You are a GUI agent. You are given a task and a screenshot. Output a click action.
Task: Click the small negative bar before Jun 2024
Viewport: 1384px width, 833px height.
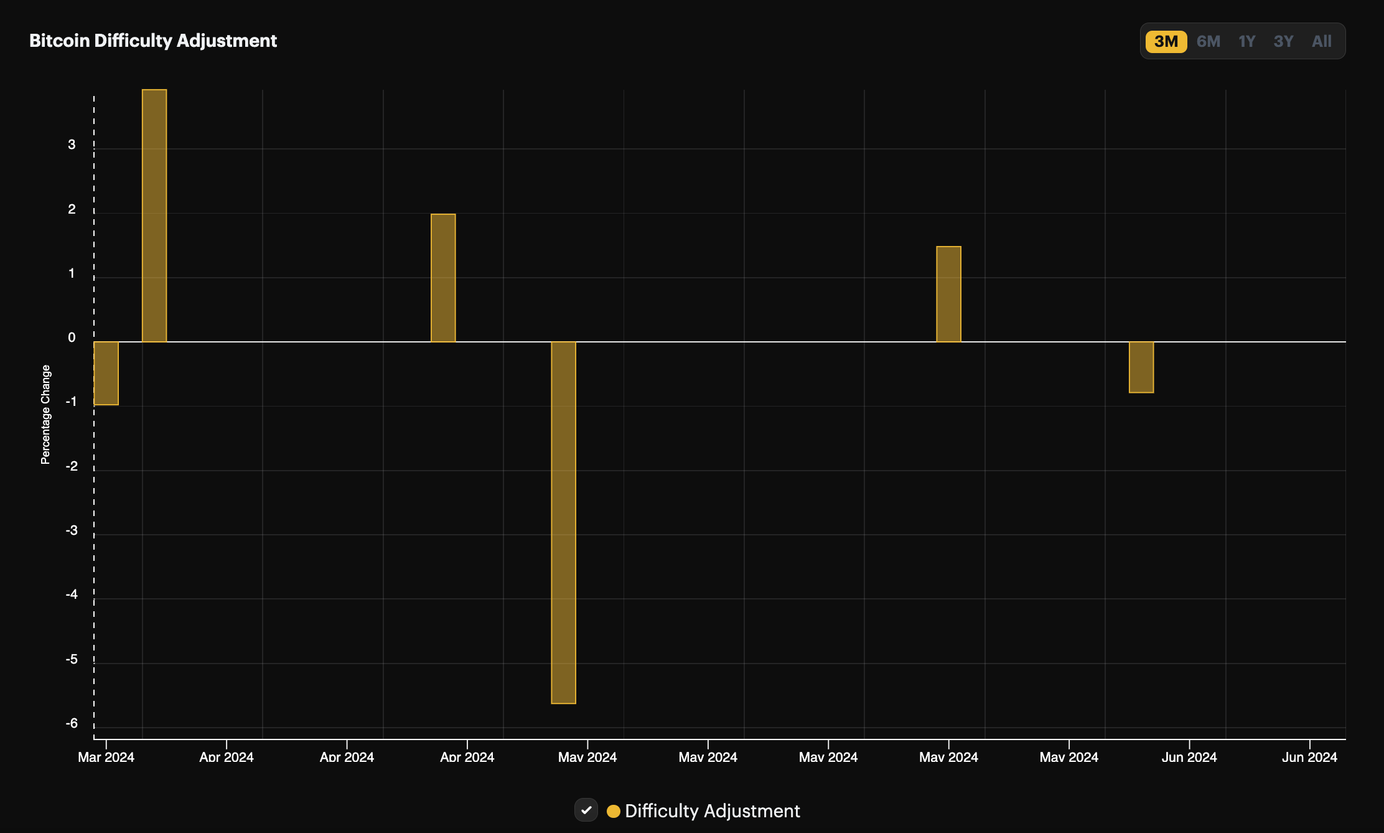pyautogui.click(x=1140, y=365)
